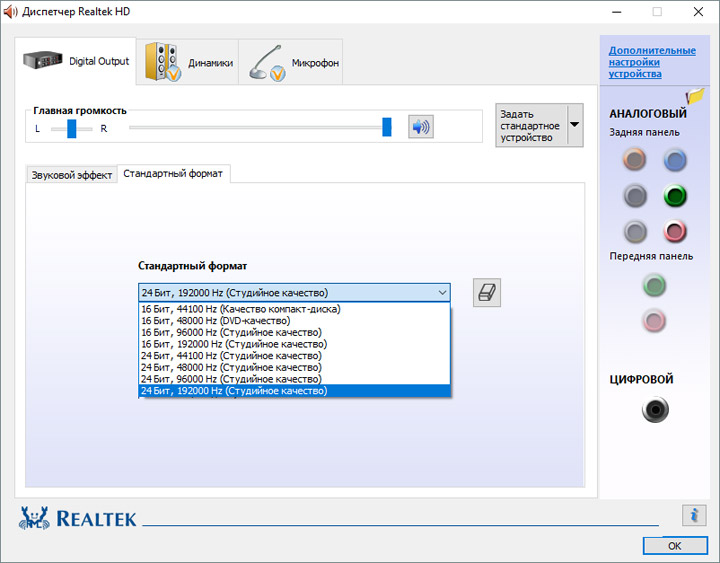
Task: Open Дополнительные настройки устройства link
Action: click(652, 62)
